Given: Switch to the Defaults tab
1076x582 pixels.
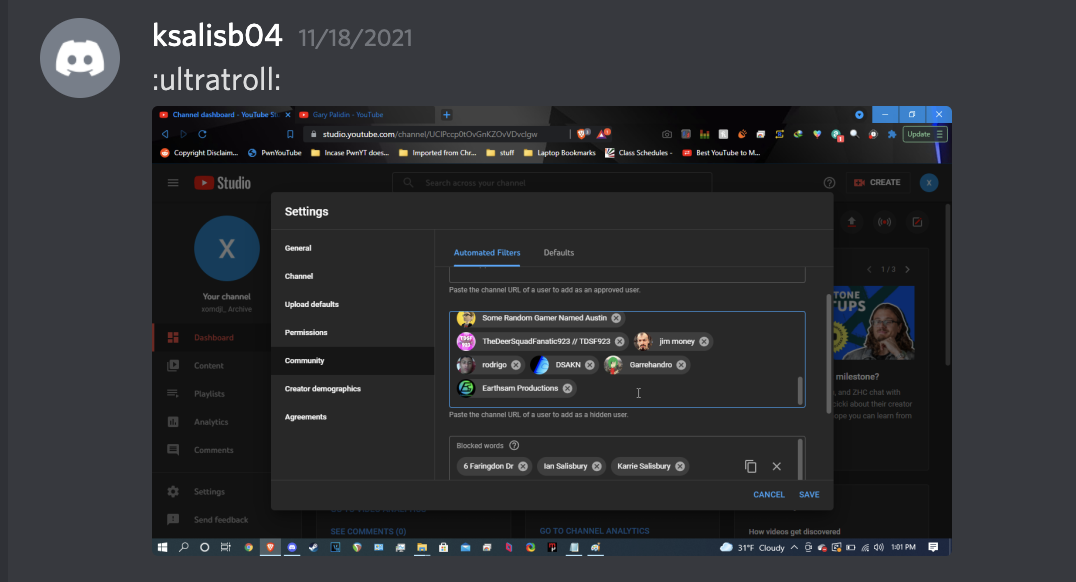Looking at the screenshot, I should [x=558, y=253].
